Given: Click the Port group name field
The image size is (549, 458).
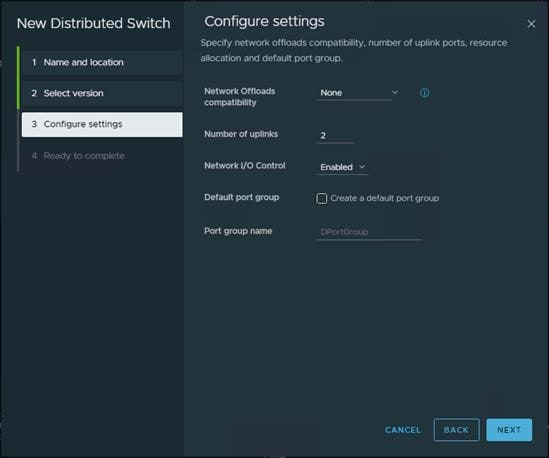Looking at the screenshot, I should [x=369, y=232].
